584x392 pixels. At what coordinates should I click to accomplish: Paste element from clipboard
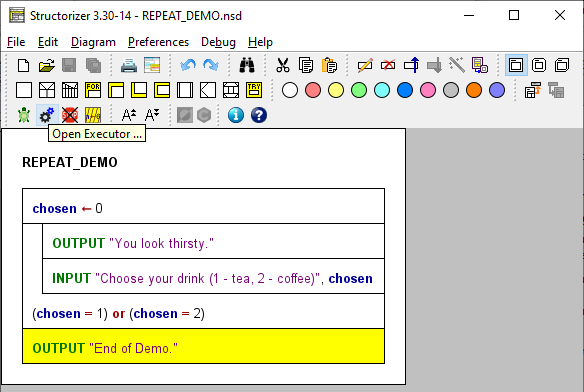(329, 66)
